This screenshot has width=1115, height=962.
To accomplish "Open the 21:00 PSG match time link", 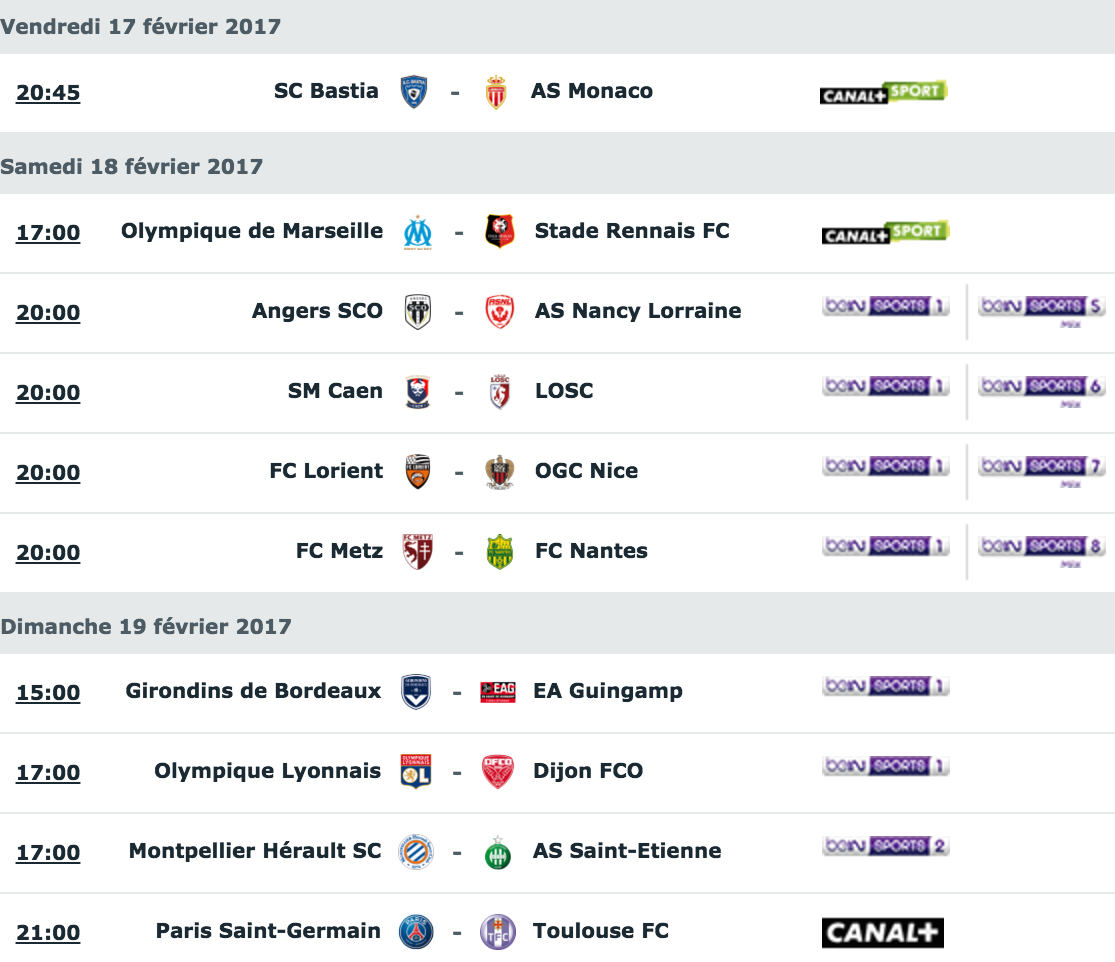I will coord(48,932).
